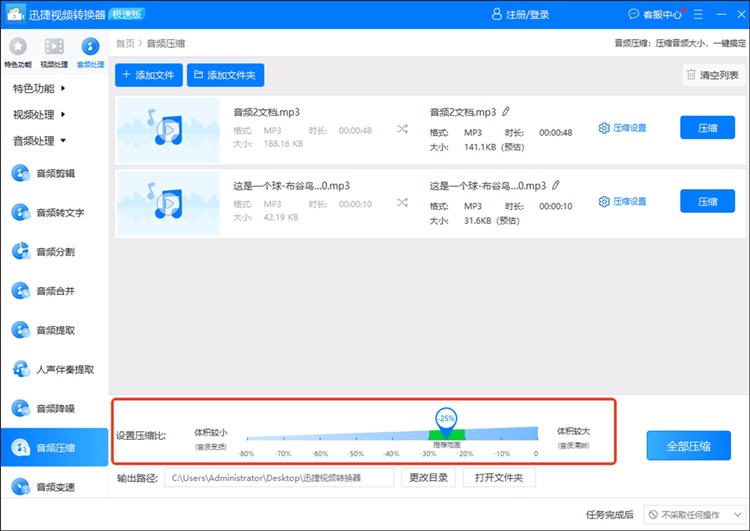Click the 音频压缩 sidebar icon
The height and width of the screenshot is (531, 750).
pyautogui.click(x=21, y=448)
